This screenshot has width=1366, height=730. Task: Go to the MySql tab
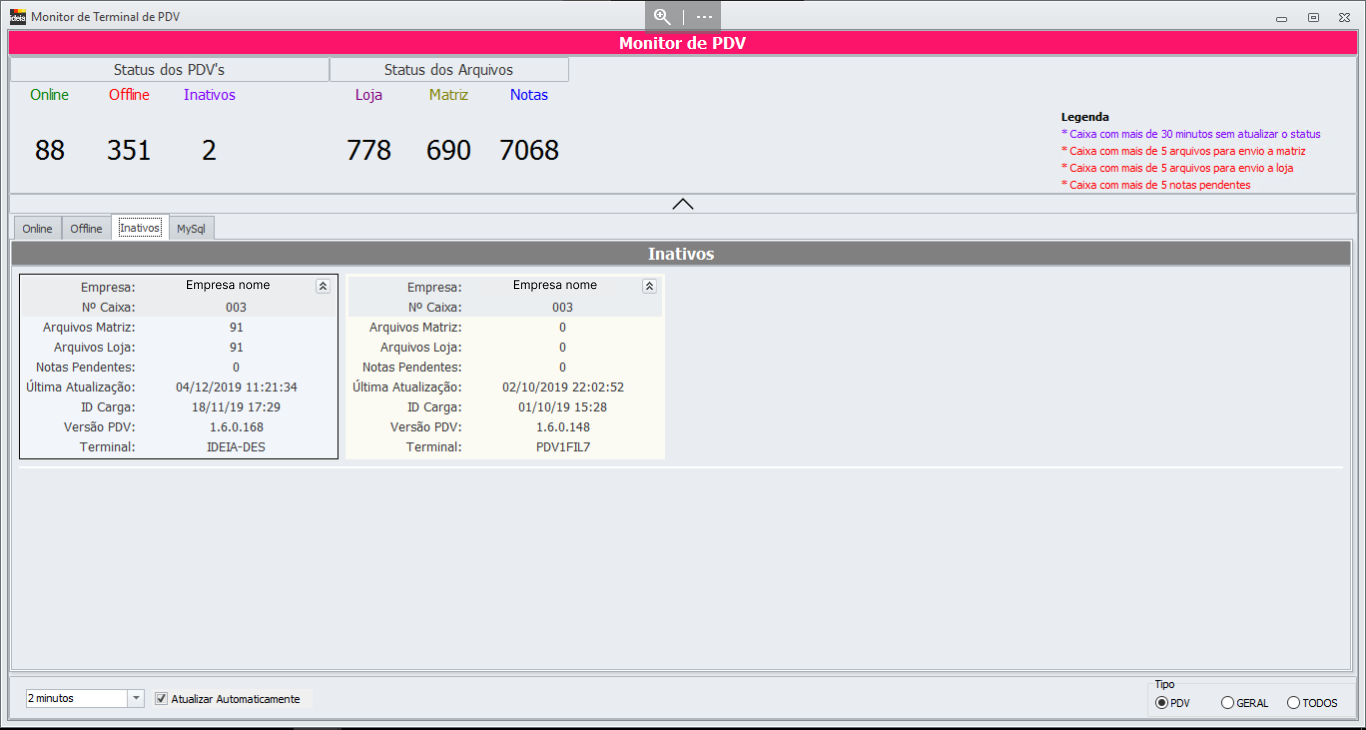pos(191,229)
